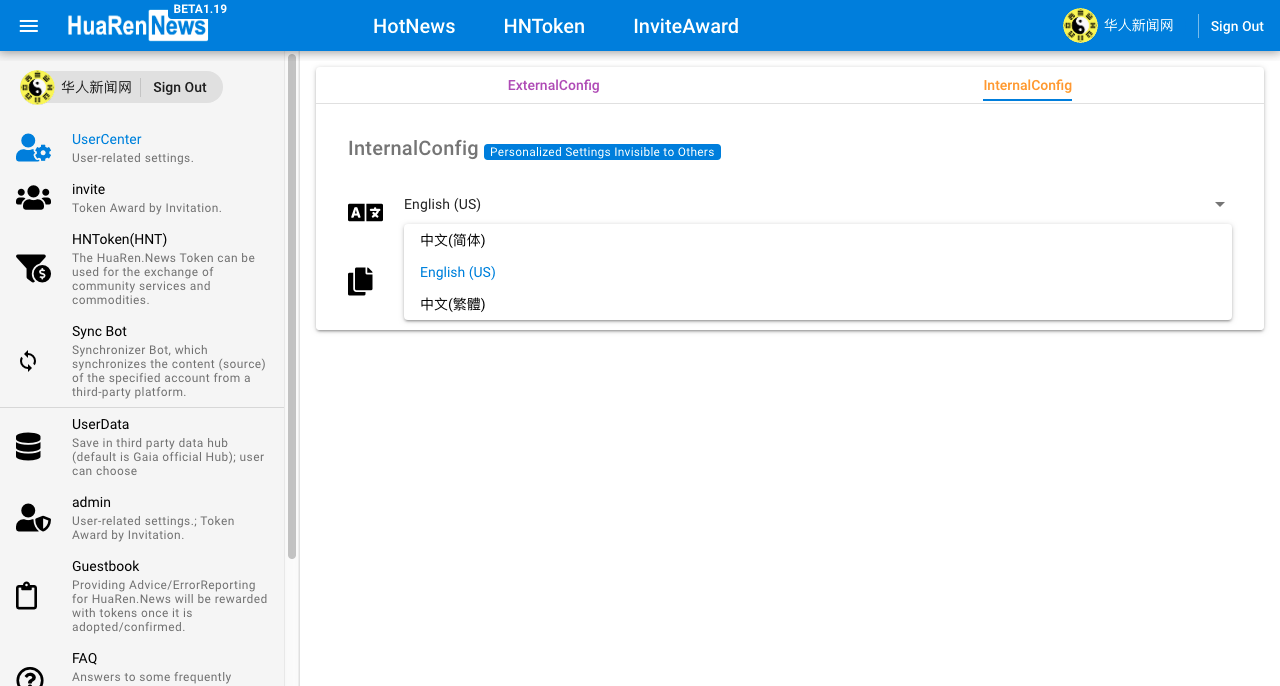Open the hamburger menu in header
1280x686 pixels.
coord(29,26)
